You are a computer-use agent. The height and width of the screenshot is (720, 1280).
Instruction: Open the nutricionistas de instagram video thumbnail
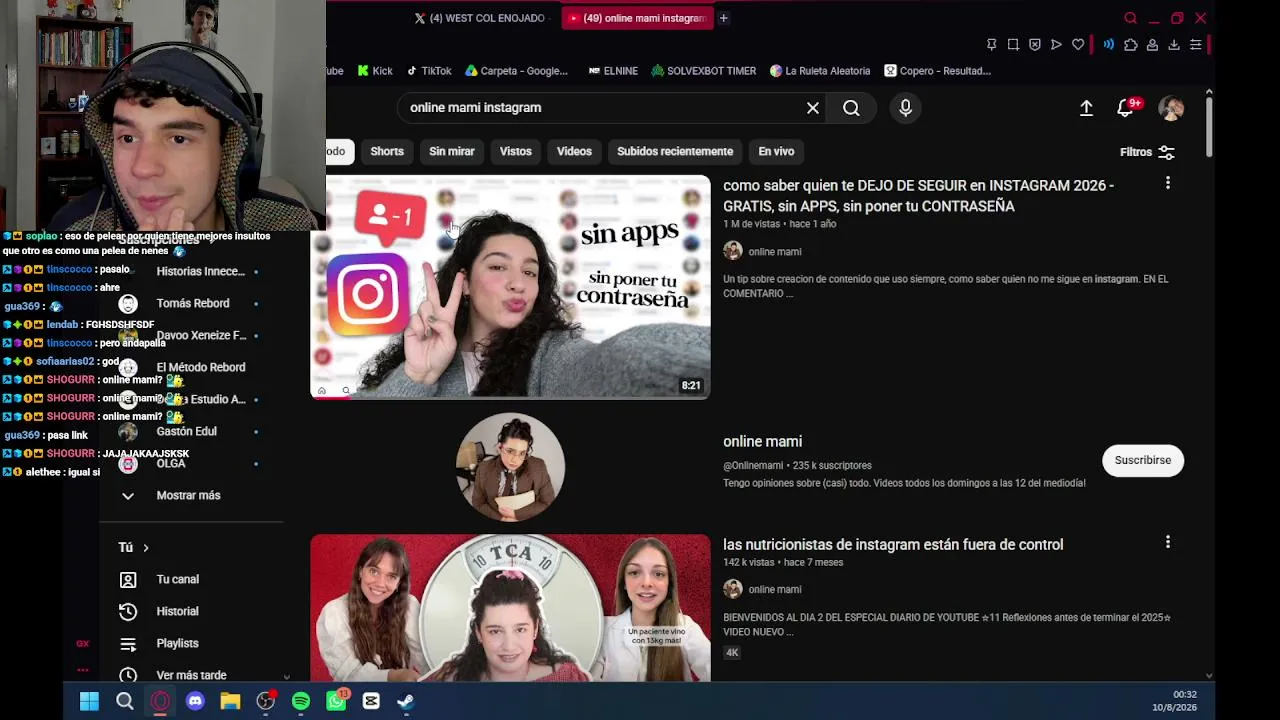click(510, 608)
